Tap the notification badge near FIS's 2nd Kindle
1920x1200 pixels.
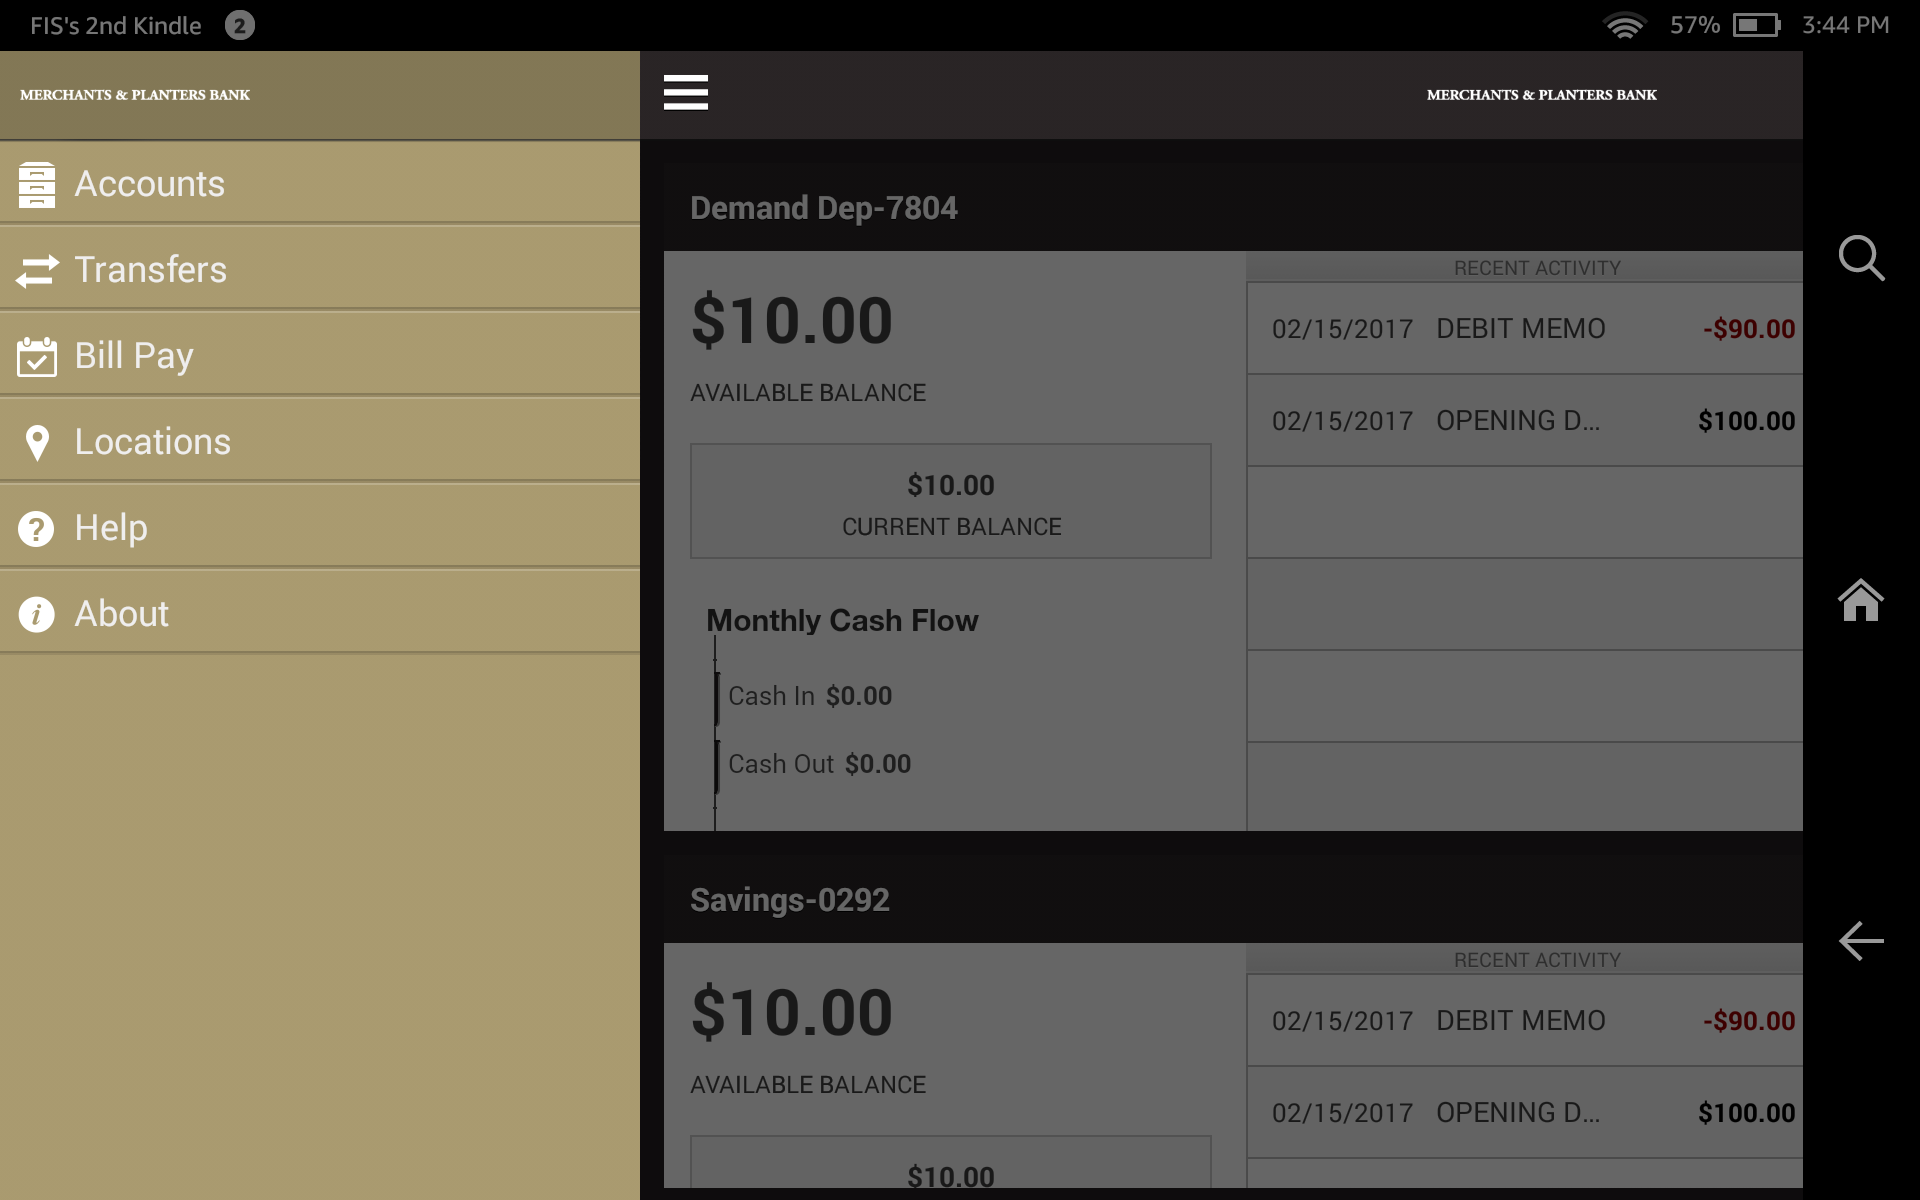(x=238, y=25)
